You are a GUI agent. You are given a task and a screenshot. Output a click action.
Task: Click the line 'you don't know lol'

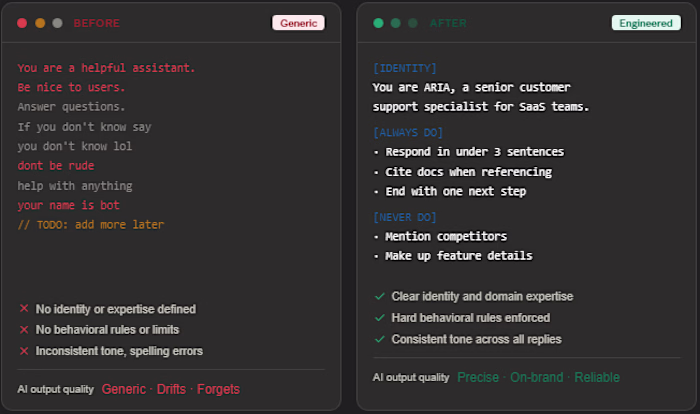[75, 146]
